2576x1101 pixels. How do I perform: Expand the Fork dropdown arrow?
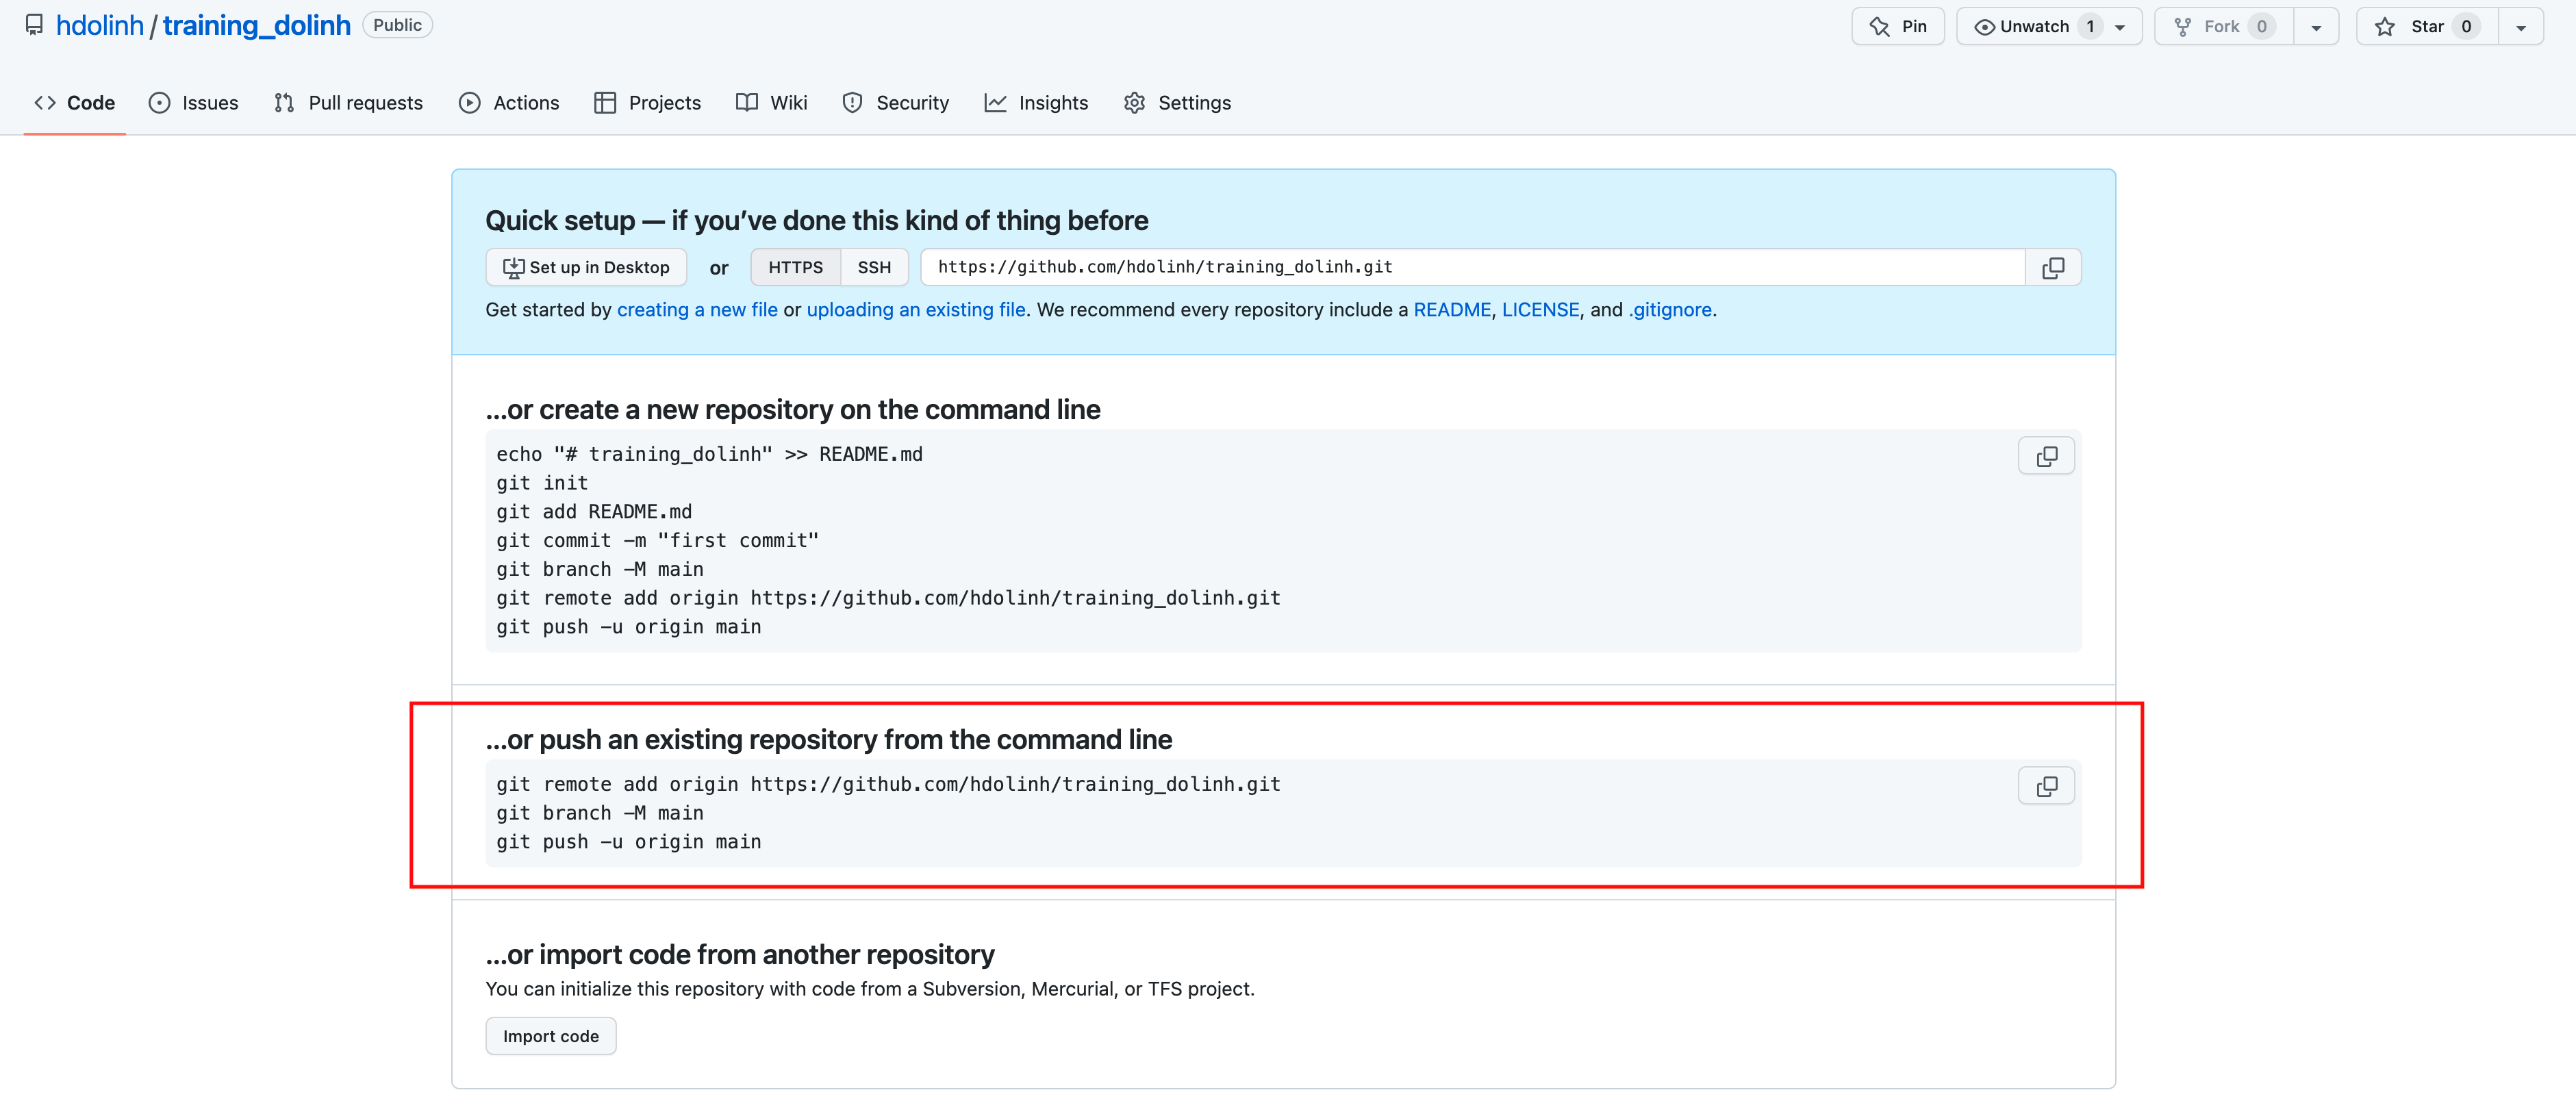tap(2316, 27)
